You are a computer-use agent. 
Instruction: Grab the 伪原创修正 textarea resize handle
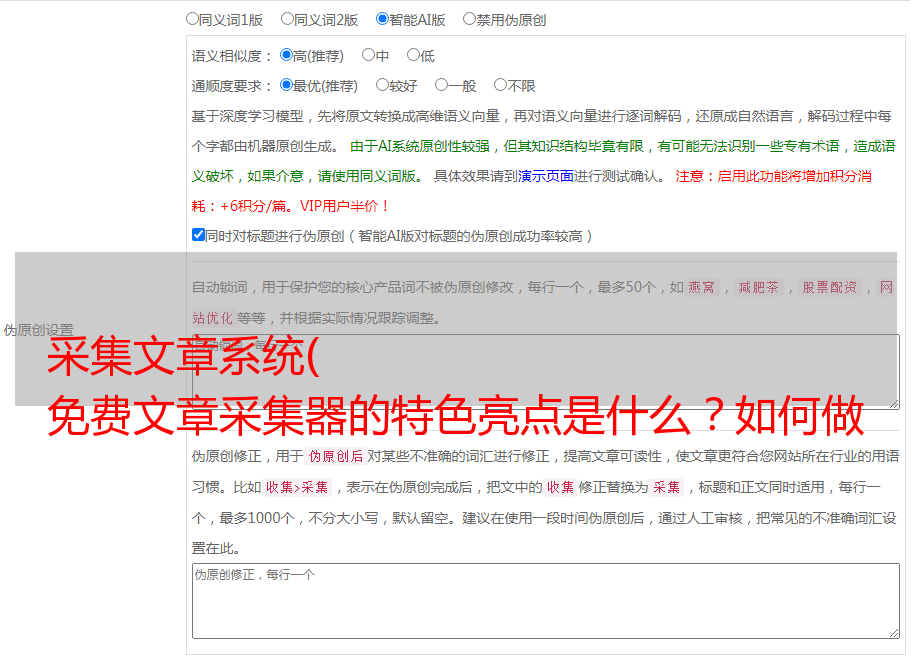pos(894,634)
